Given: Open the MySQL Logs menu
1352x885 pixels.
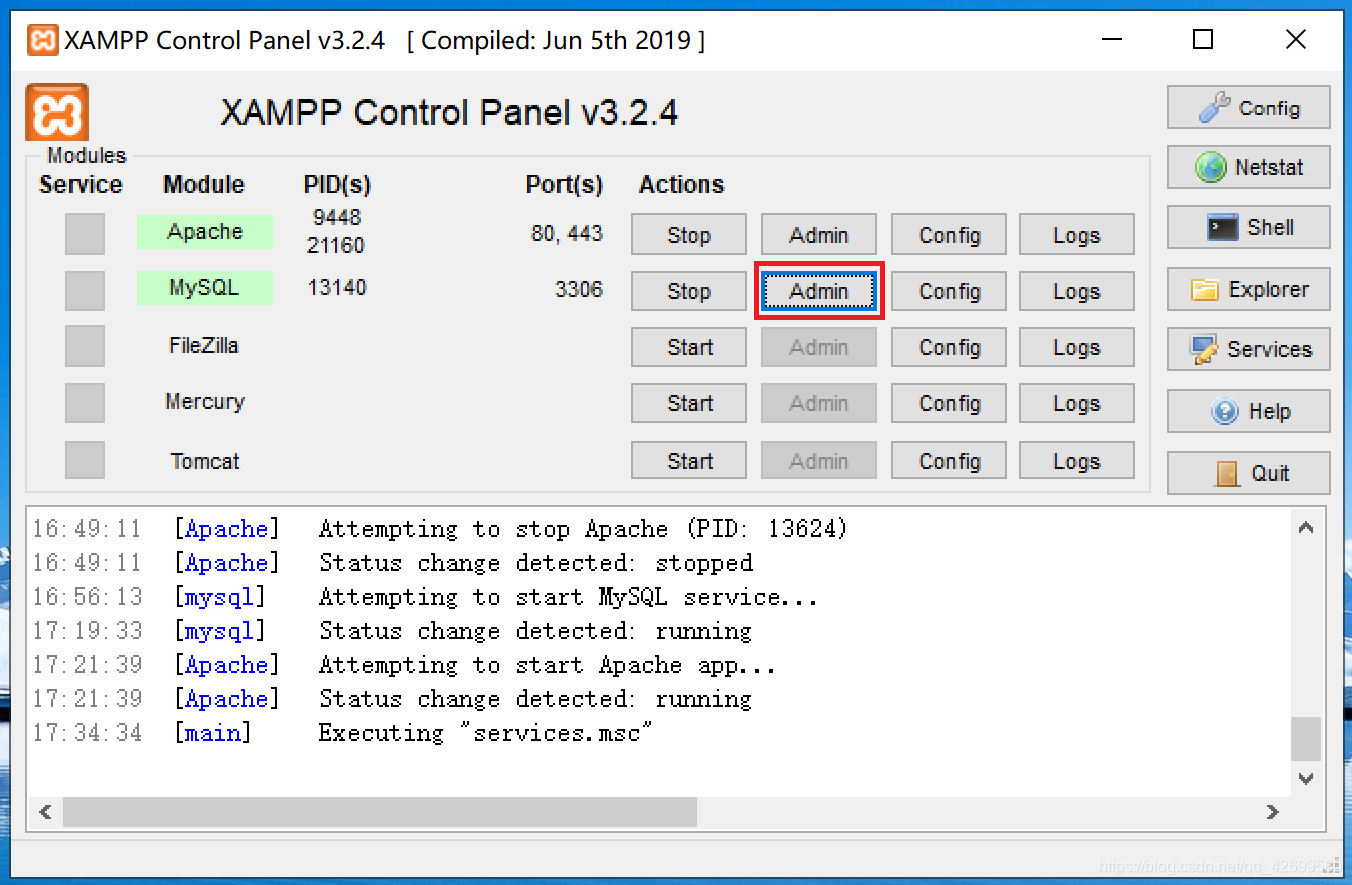Looking at the screenshot, I should pos(1077,291).
